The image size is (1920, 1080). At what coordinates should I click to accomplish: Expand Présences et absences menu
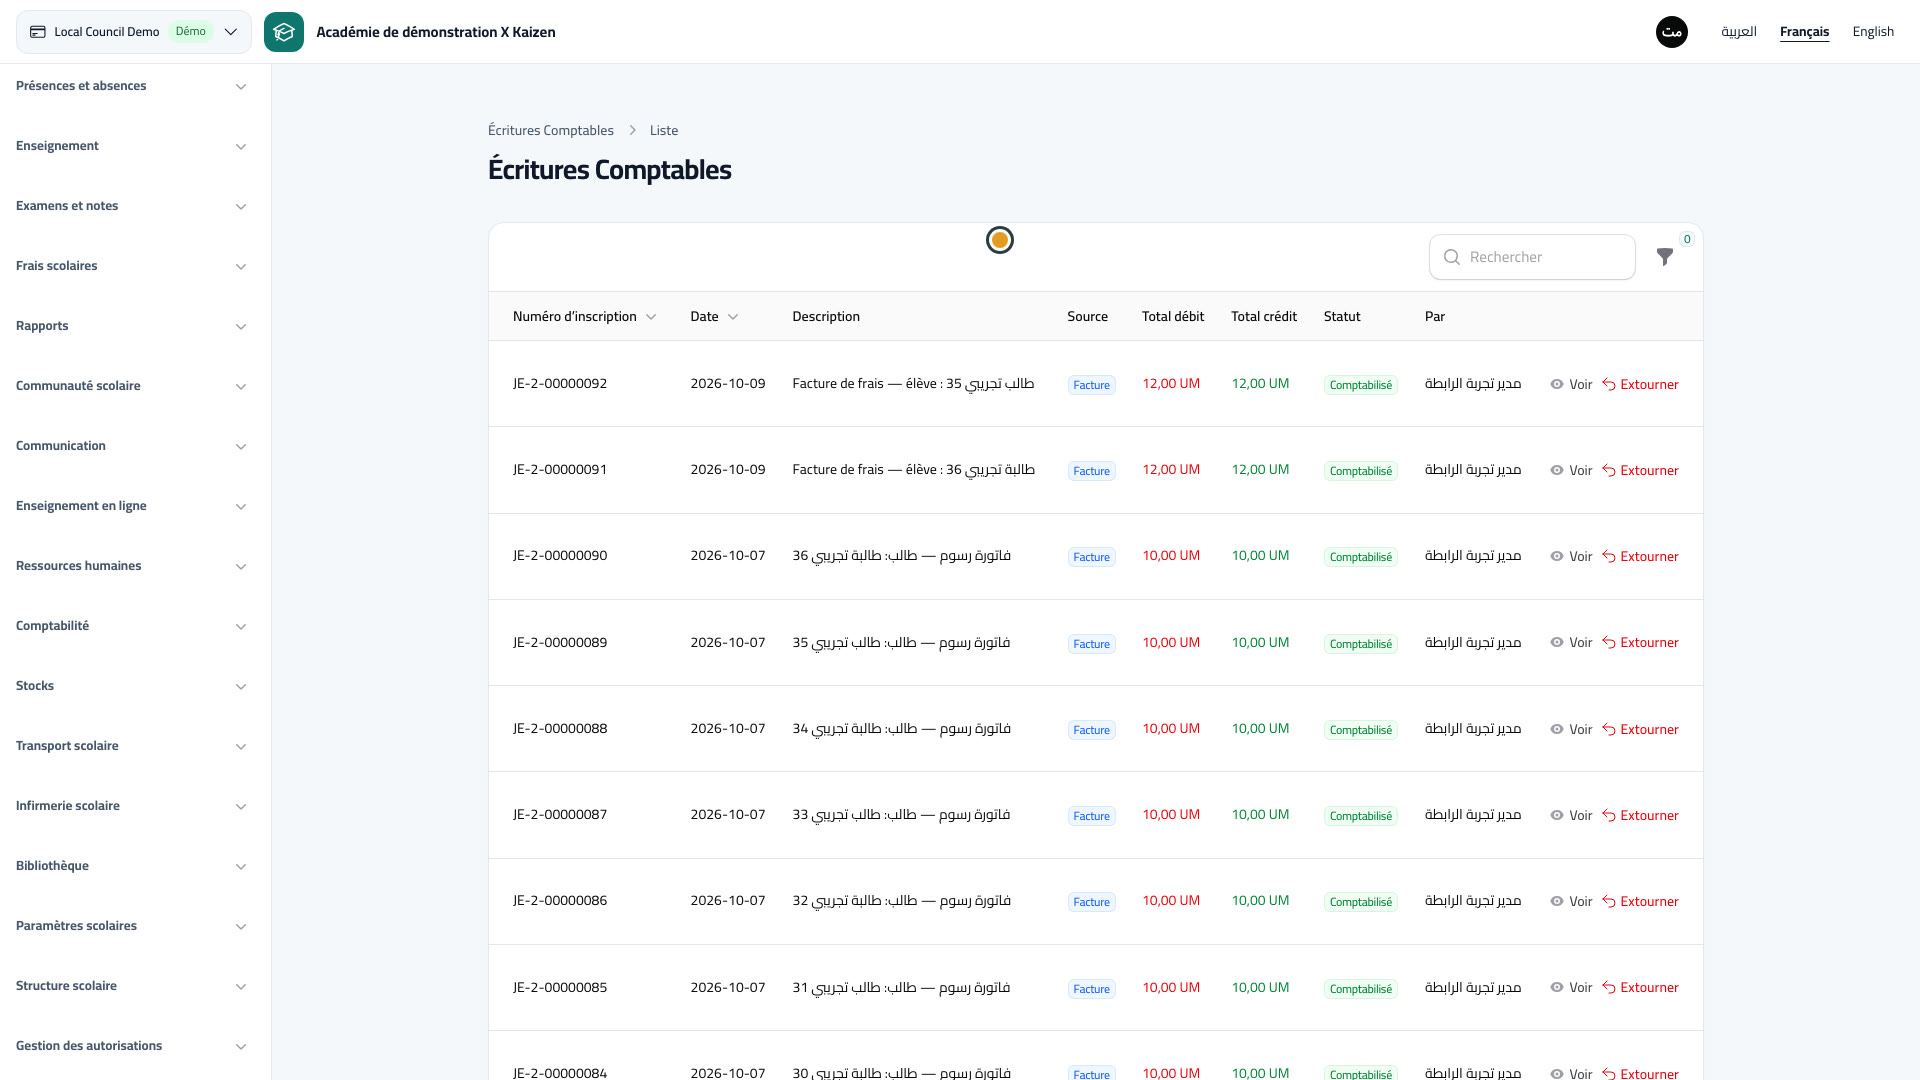pyautogui.click(x=131, y=86)
